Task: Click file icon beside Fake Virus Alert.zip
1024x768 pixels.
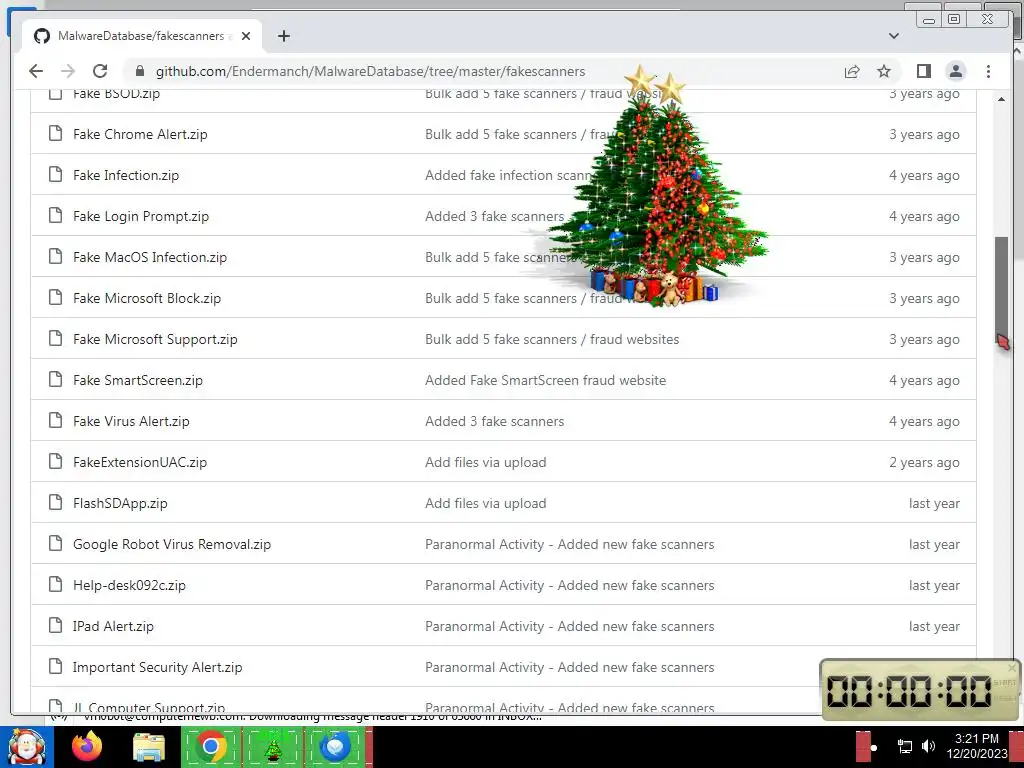Action: [56, 421]
